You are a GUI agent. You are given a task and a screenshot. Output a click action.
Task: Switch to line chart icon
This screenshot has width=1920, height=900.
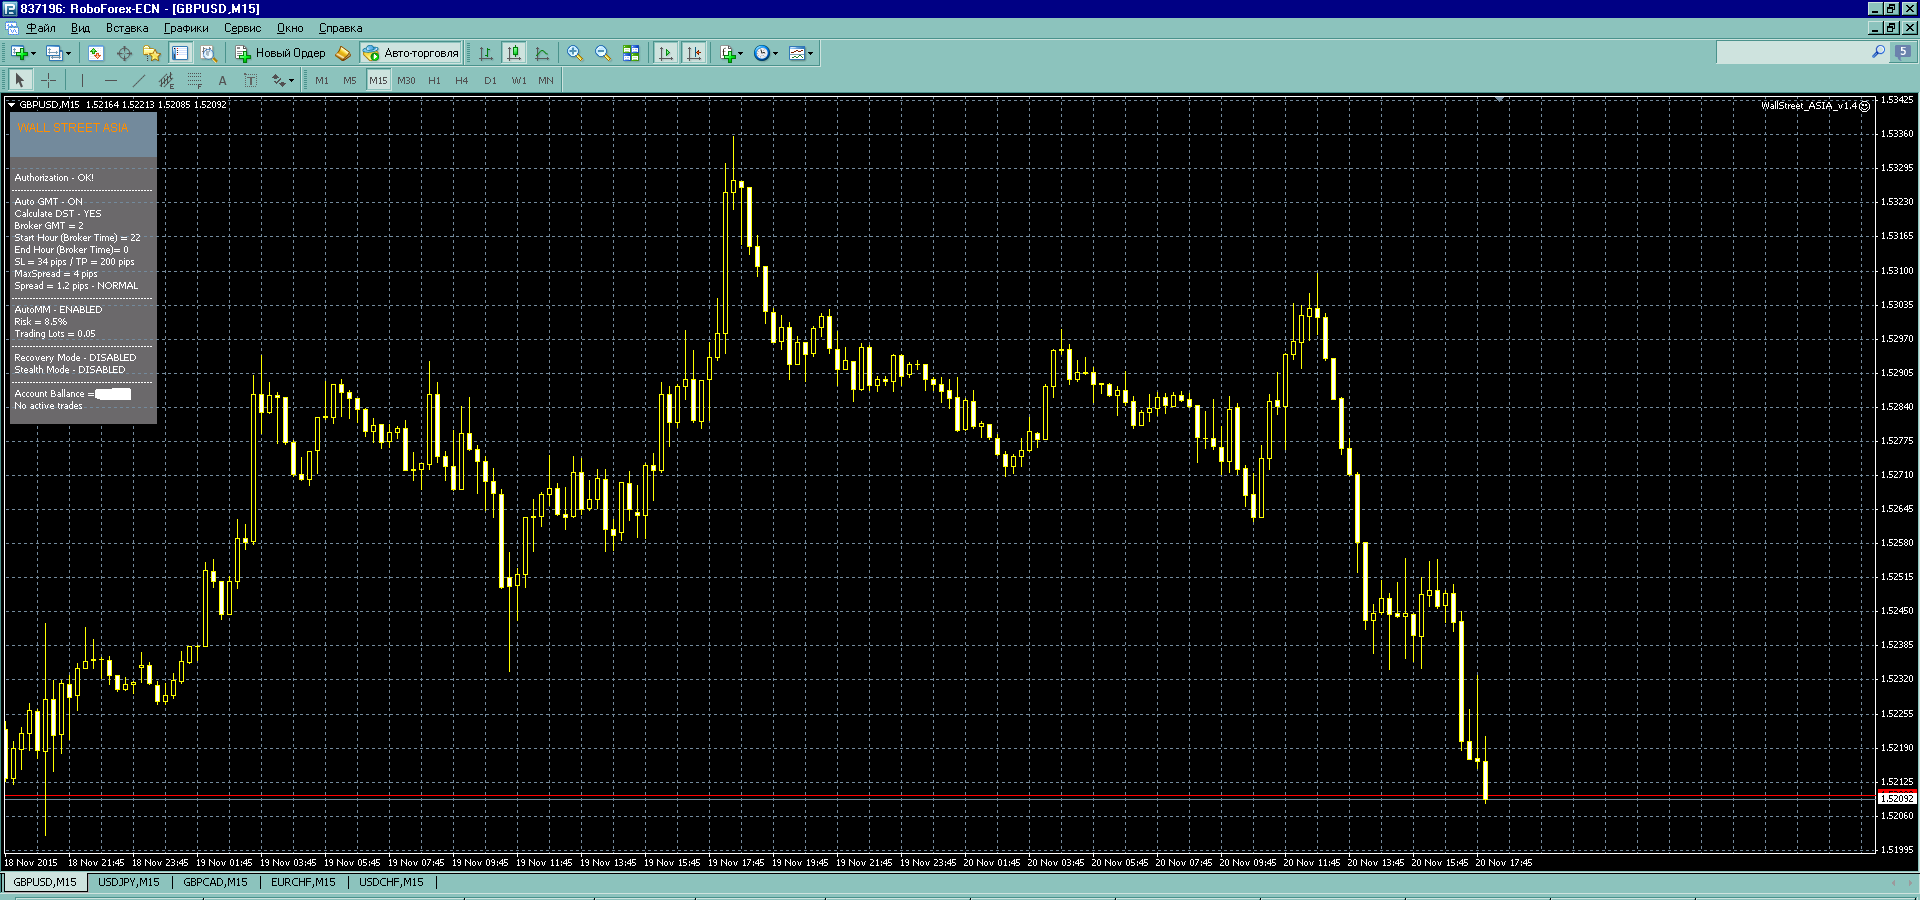(542, 53)
